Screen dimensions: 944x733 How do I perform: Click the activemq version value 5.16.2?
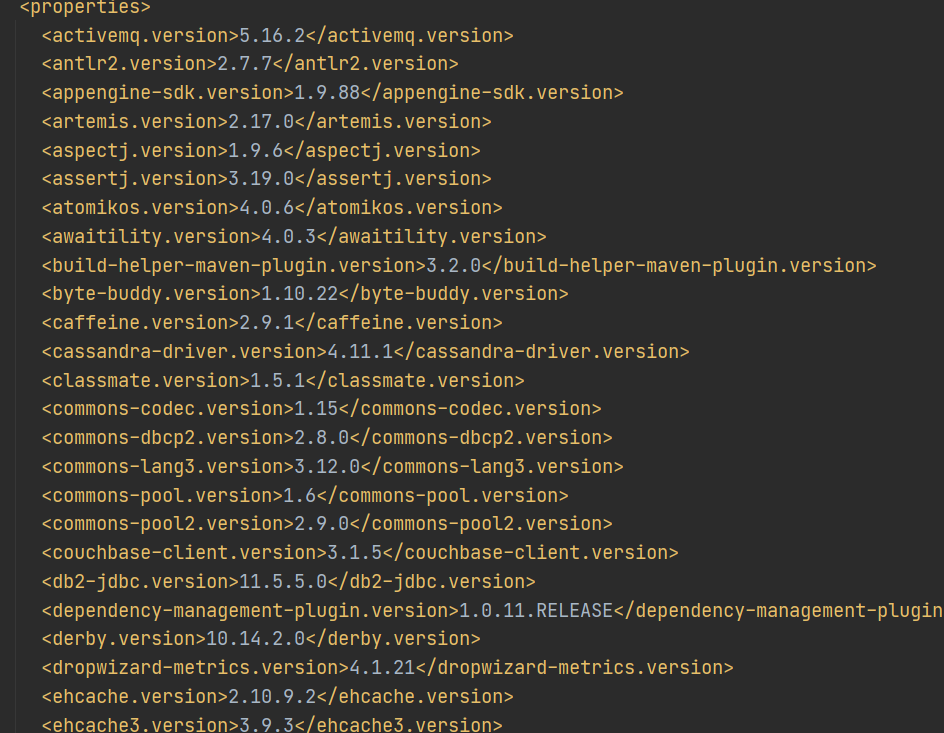click(272, 36)
